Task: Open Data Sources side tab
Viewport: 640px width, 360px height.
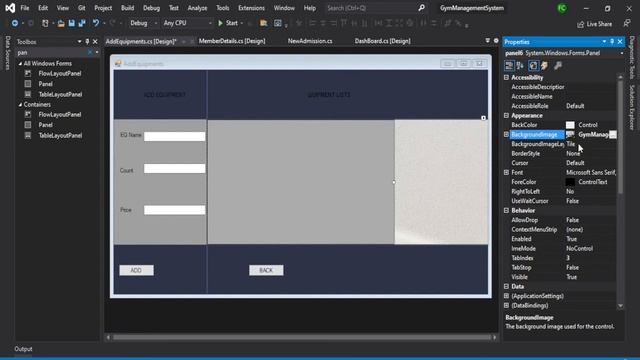Action: click(x=7, y=53)
